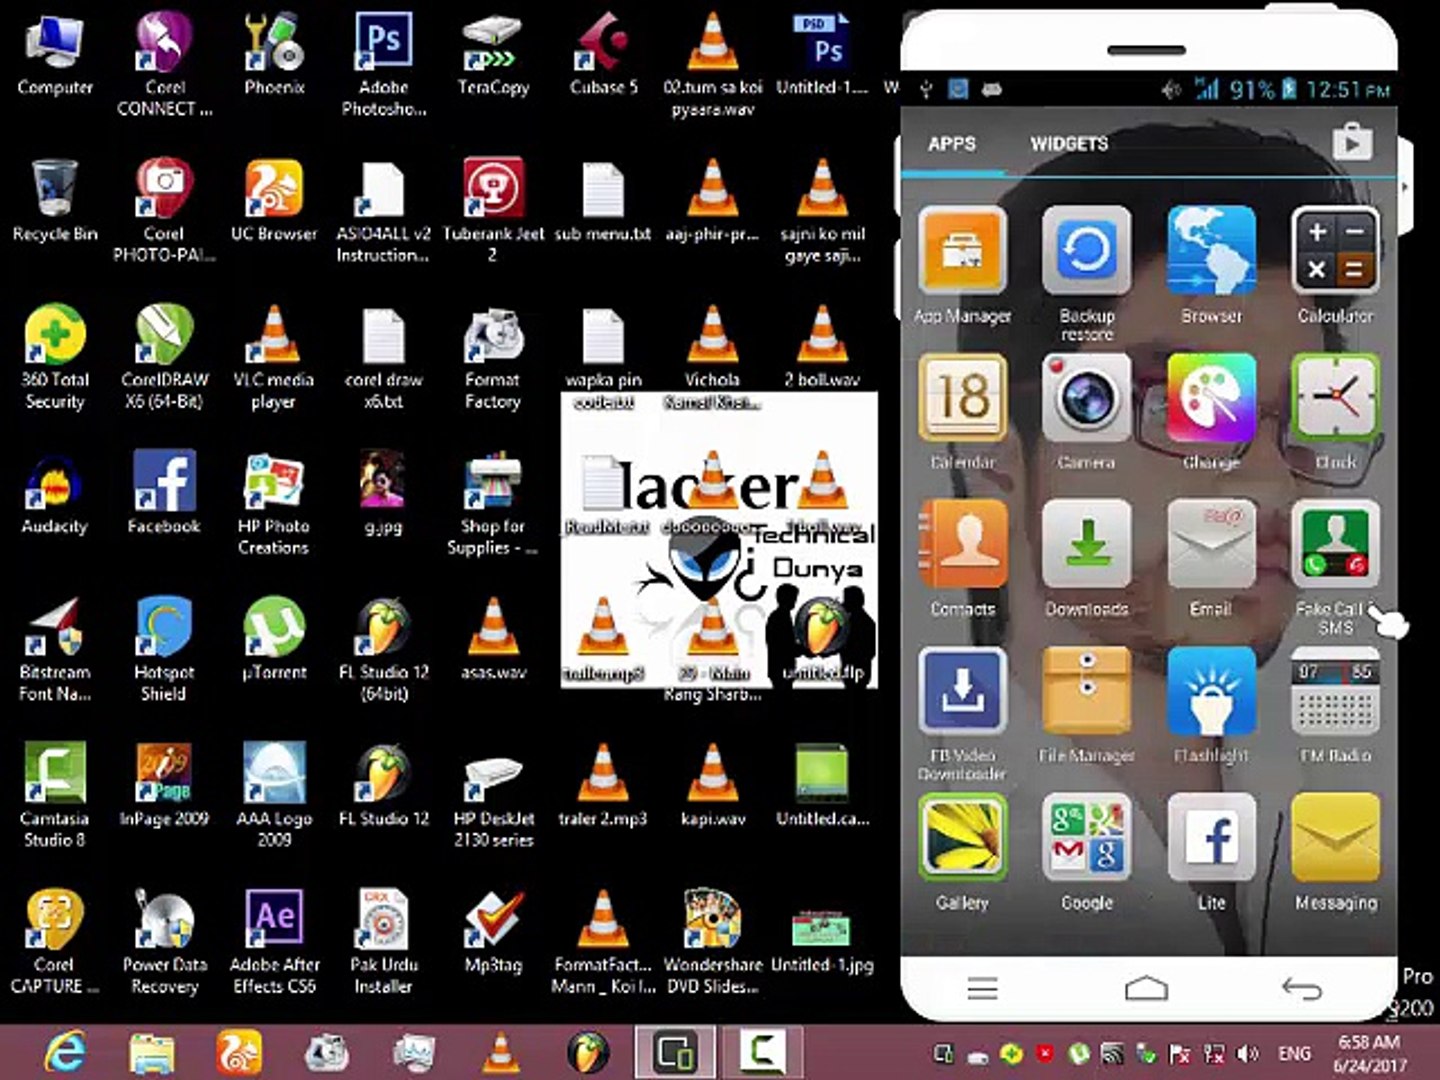Switch to the APPS tab on the phone
Viewport: 1440px width, 1080px height.
951,144
